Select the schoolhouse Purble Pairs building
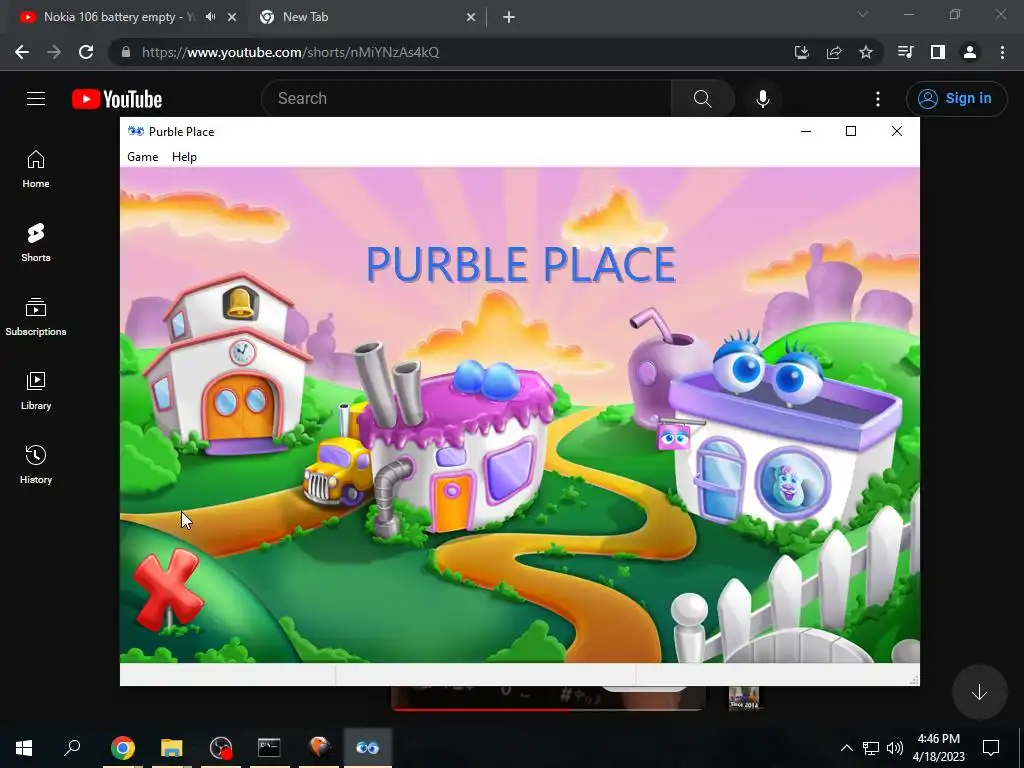1024x768 pixels. tap(226, 366)
